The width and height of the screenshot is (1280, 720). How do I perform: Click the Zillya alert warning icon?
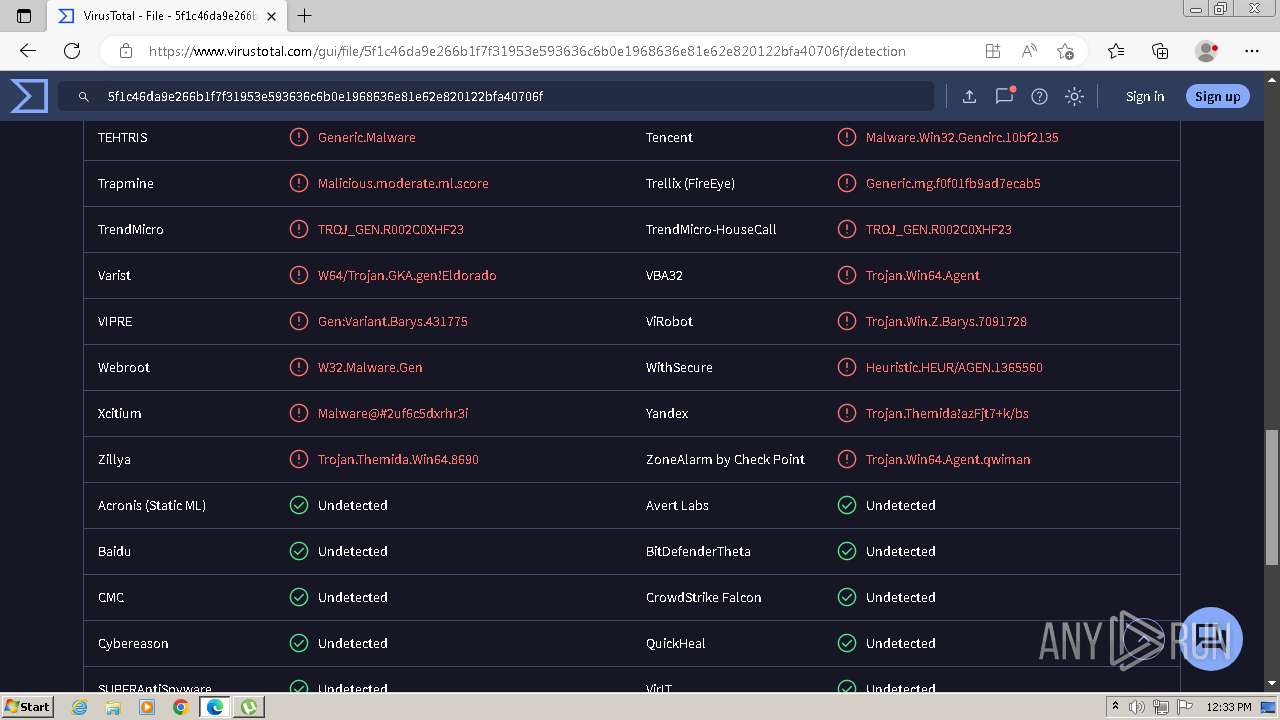coord(298,459)
